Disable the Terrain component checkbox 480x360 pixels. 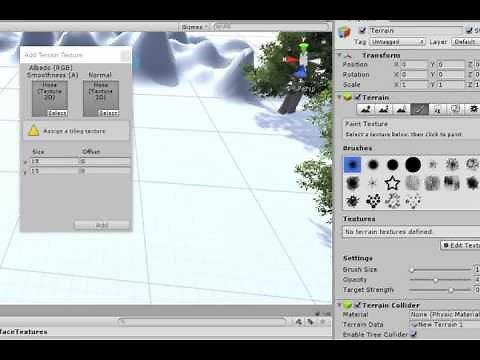point(358,97)
